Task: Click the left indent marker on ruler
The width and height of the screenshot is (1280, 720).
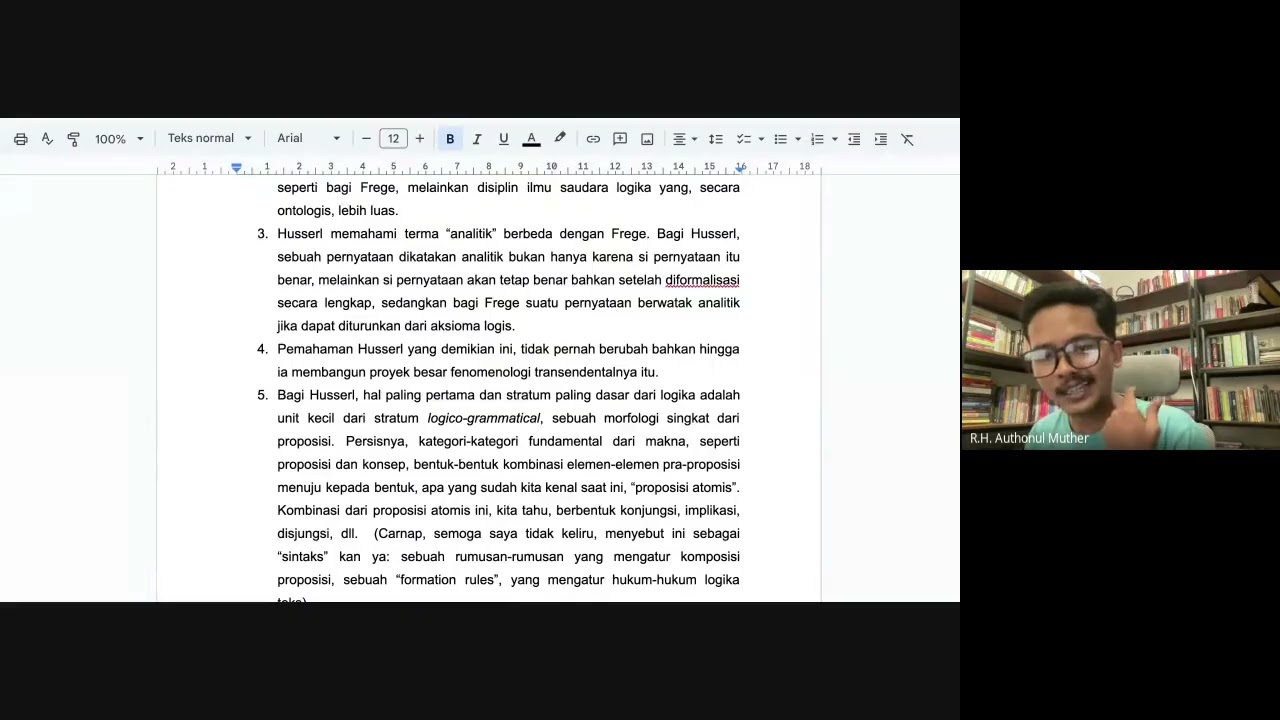Action: pyautogui.click(x=237, y=167)
